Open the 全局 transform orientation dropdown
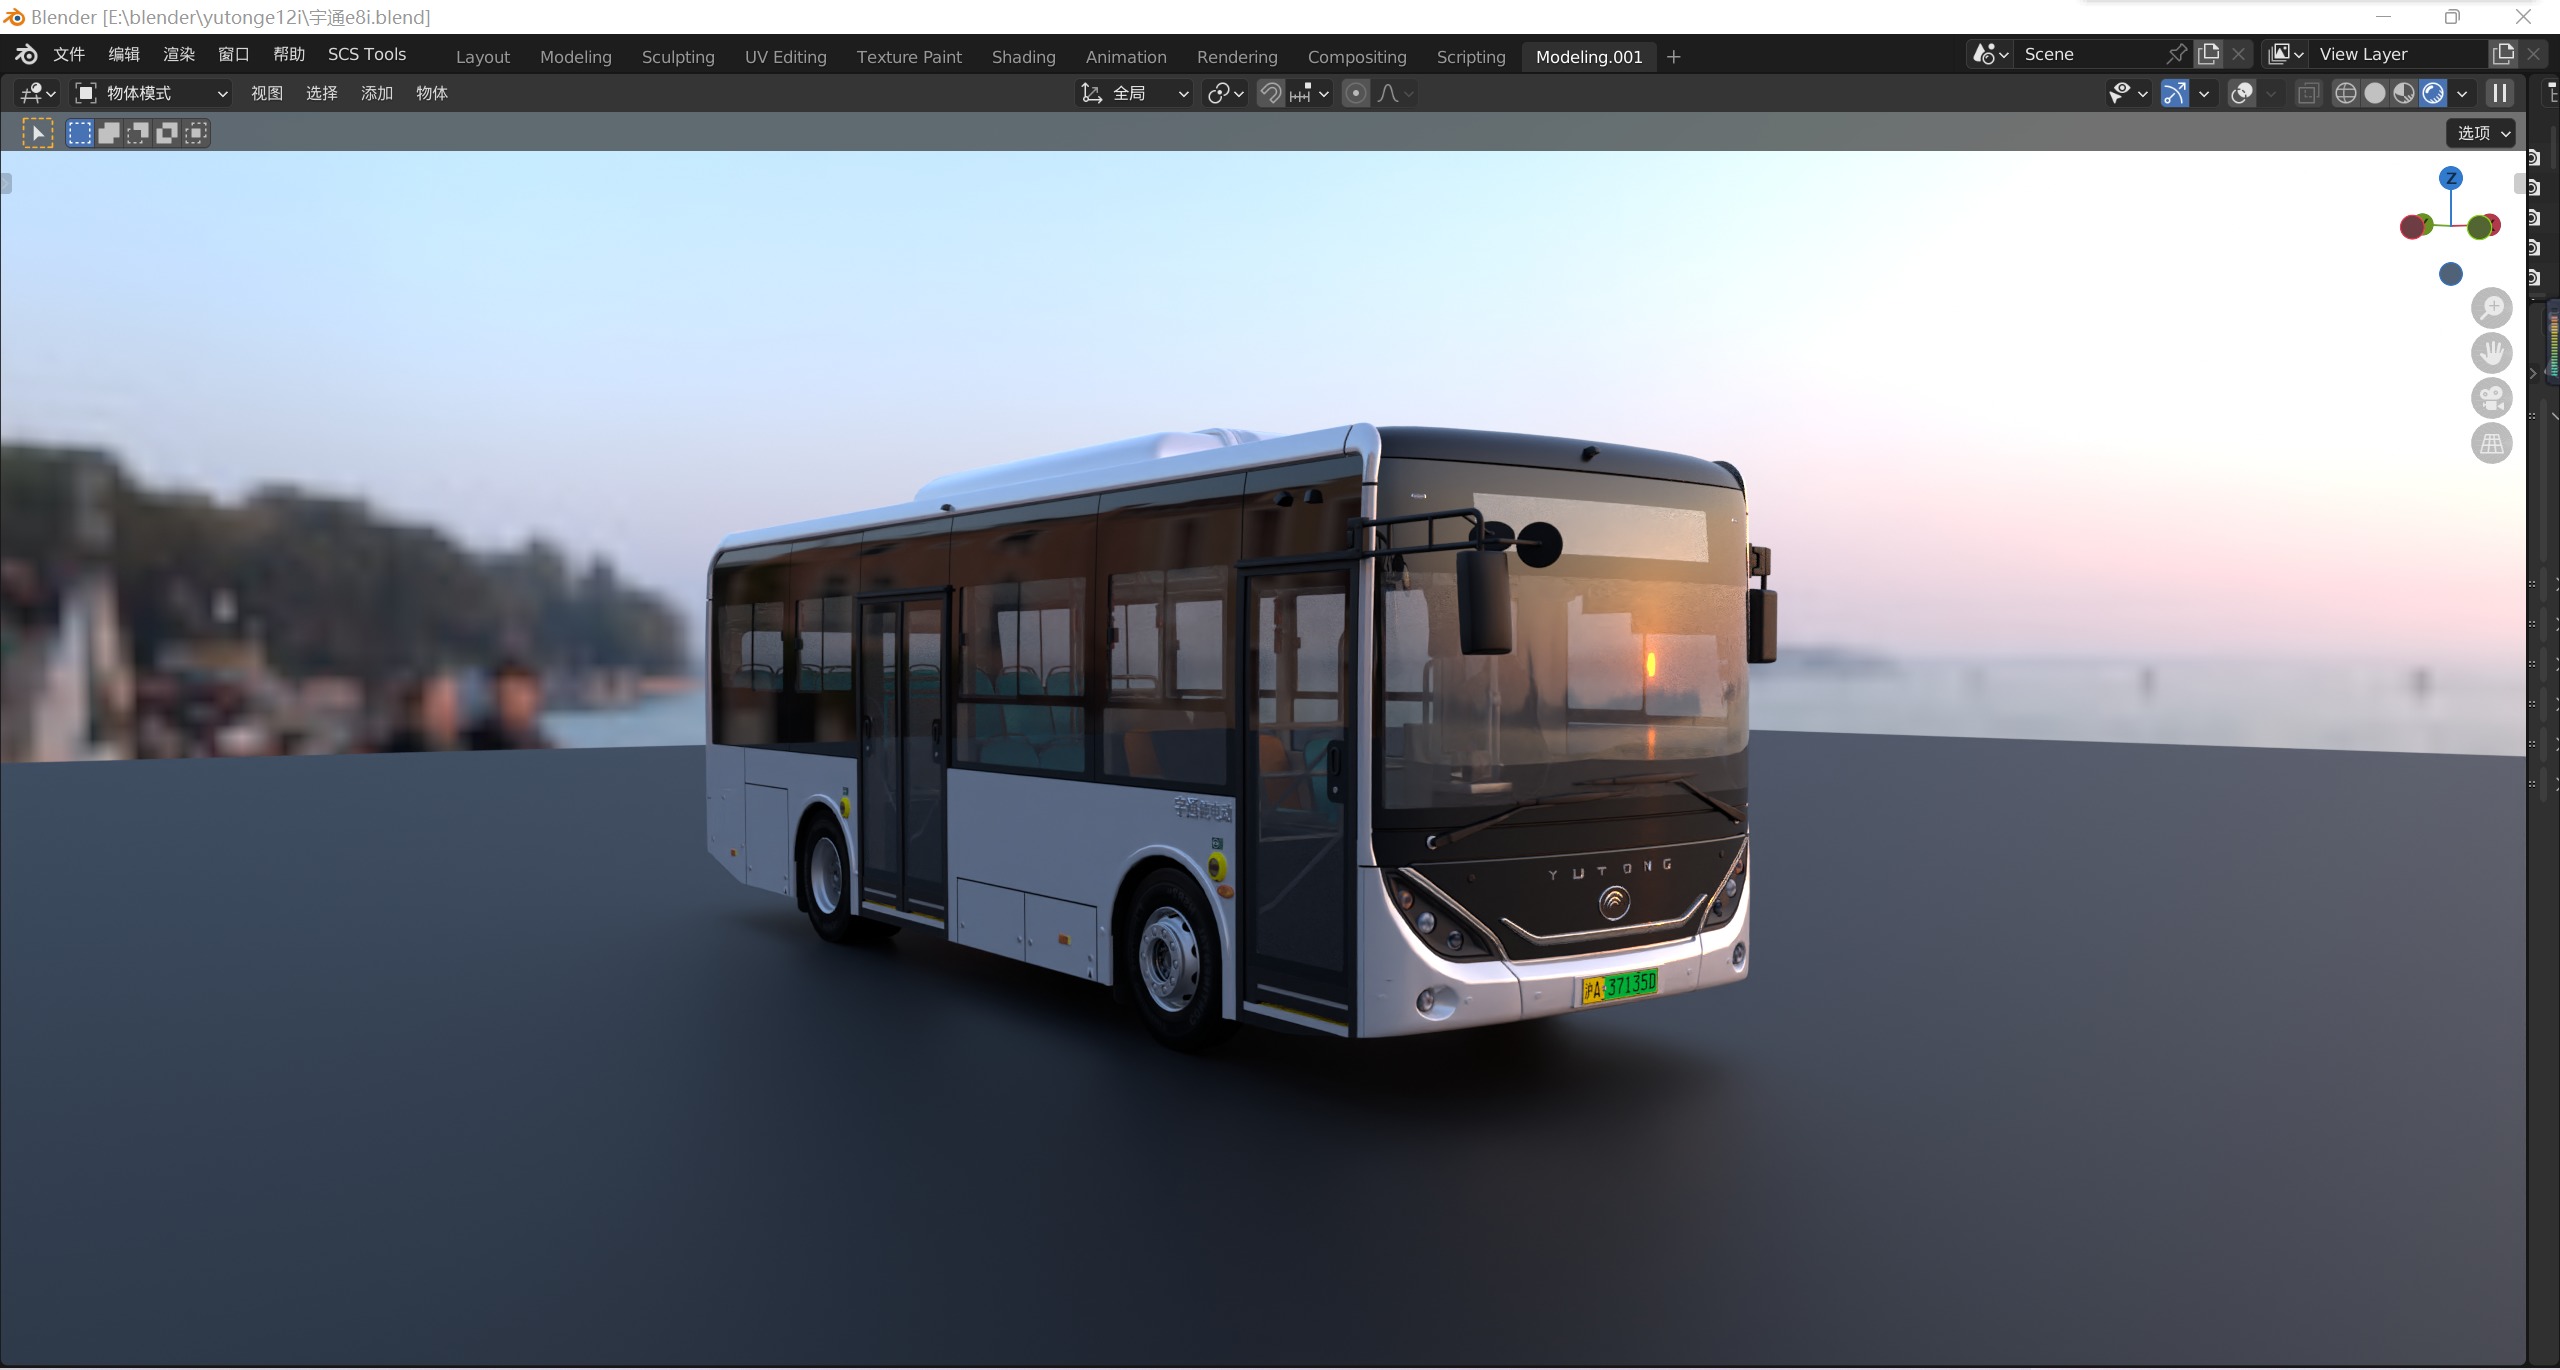This screenshot has height=1370, width=2560. coord(1134,93)
